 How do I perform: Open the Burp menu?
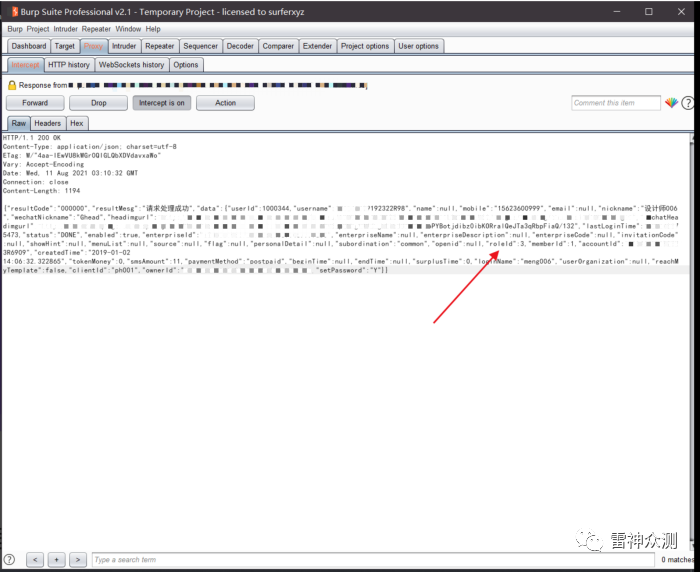(15, 29)
